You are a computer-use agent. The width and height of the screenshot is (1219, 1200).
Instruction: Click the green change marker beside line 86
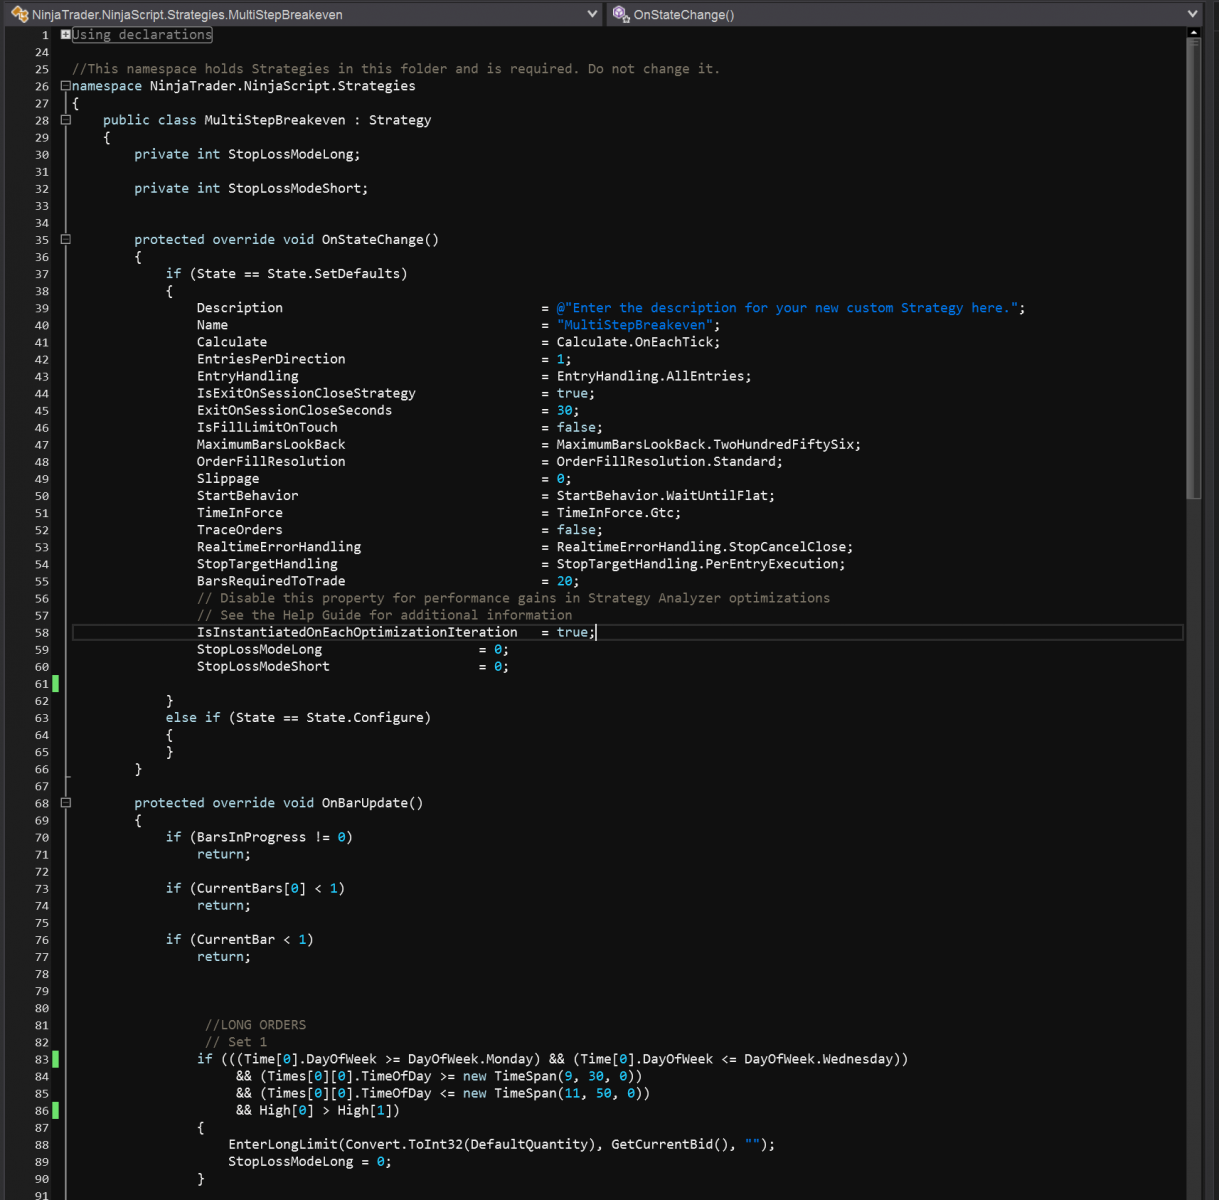(56, 1110)
